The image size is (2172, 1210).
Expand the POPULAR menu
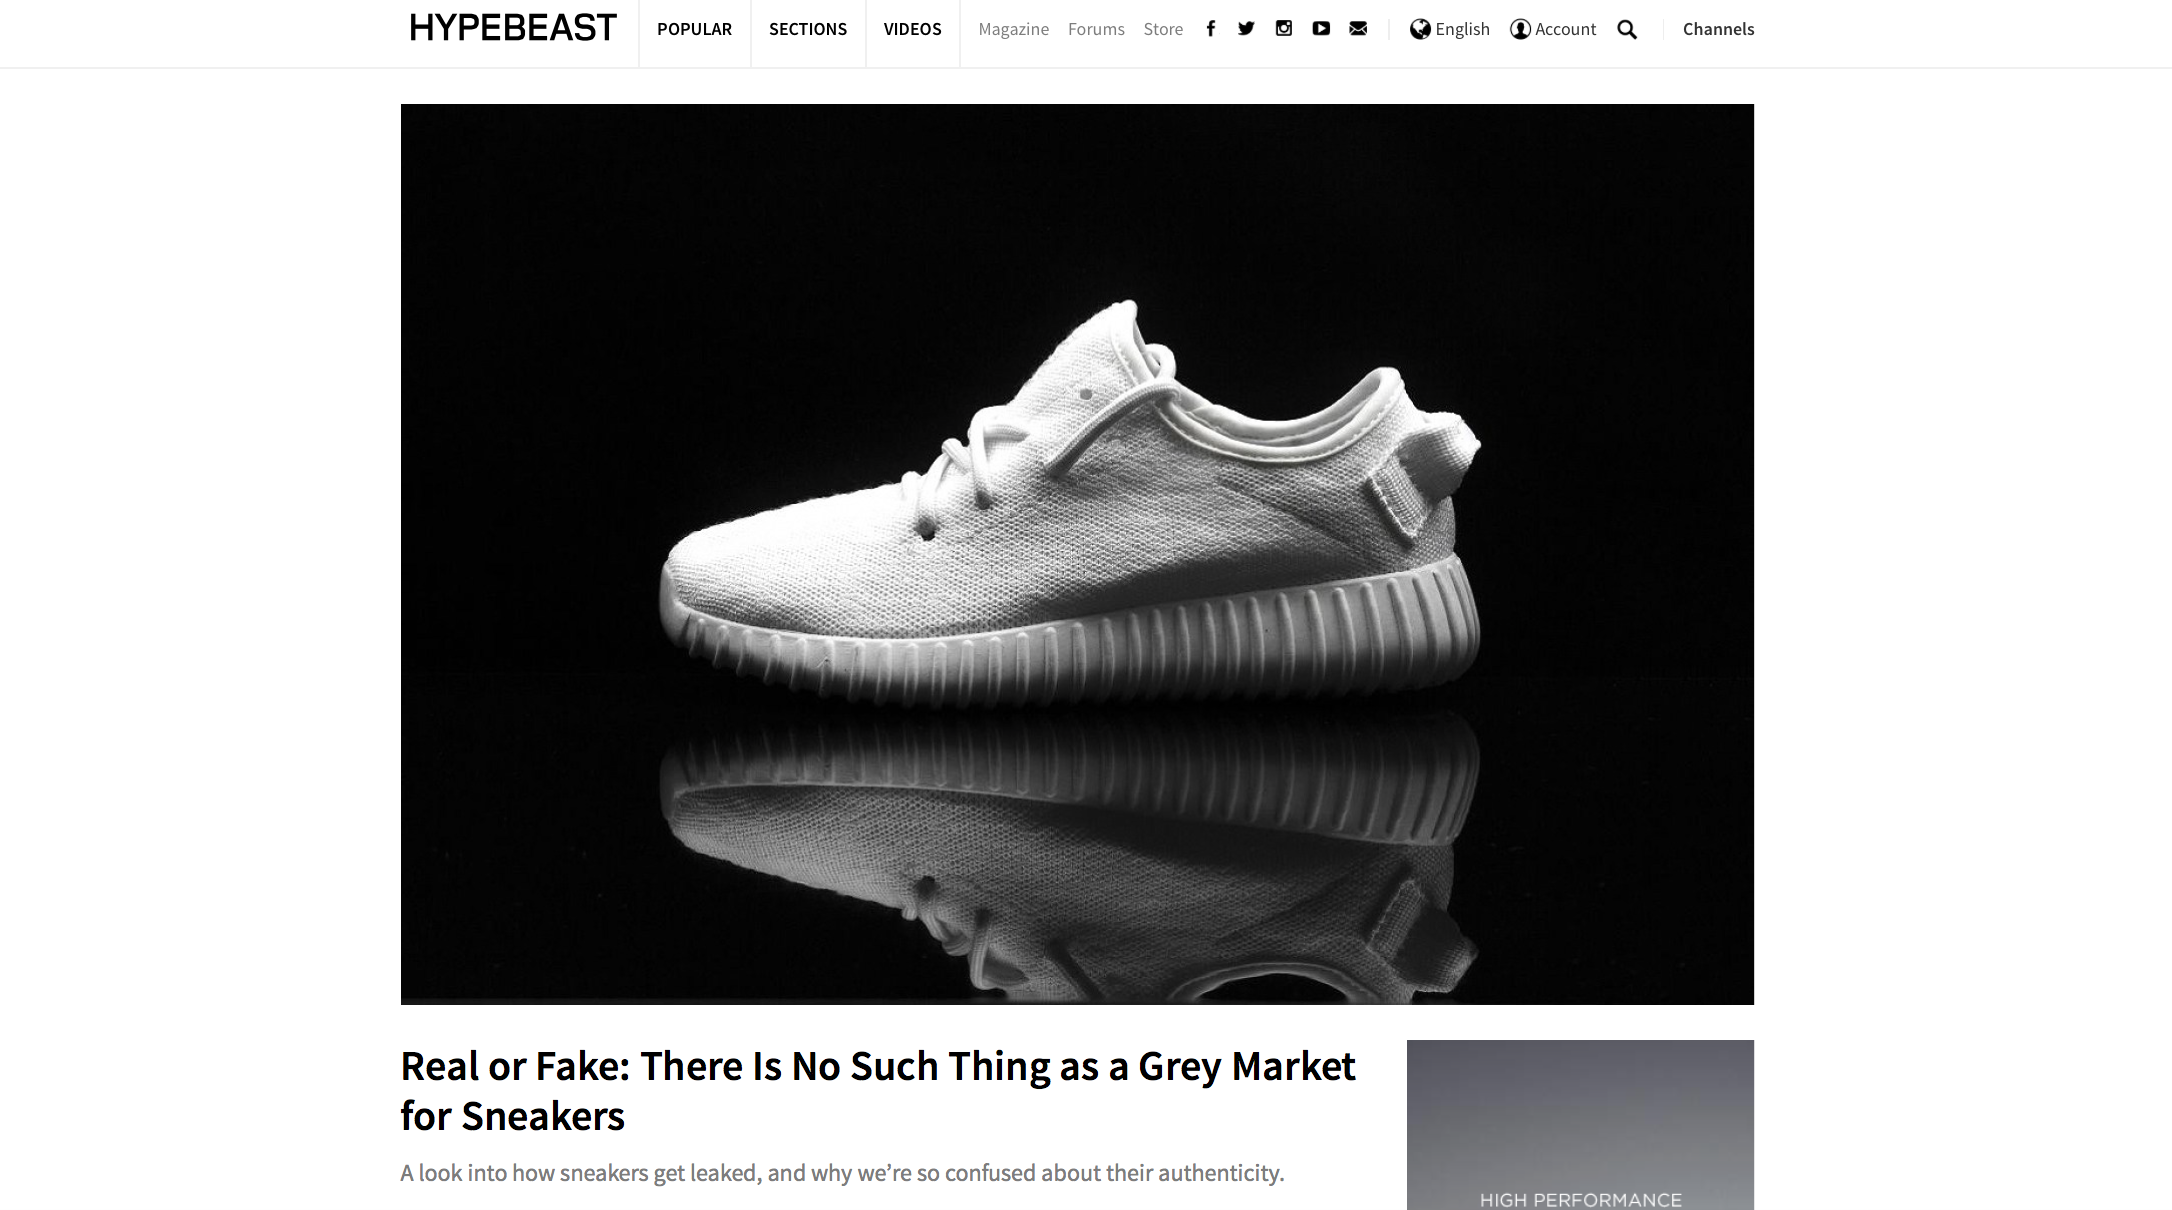tap(694, 29)
